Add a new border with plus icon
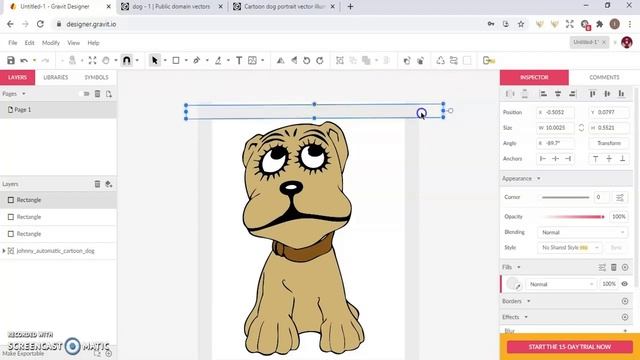Viewport: 640px width, 360px height. [625, 301]
